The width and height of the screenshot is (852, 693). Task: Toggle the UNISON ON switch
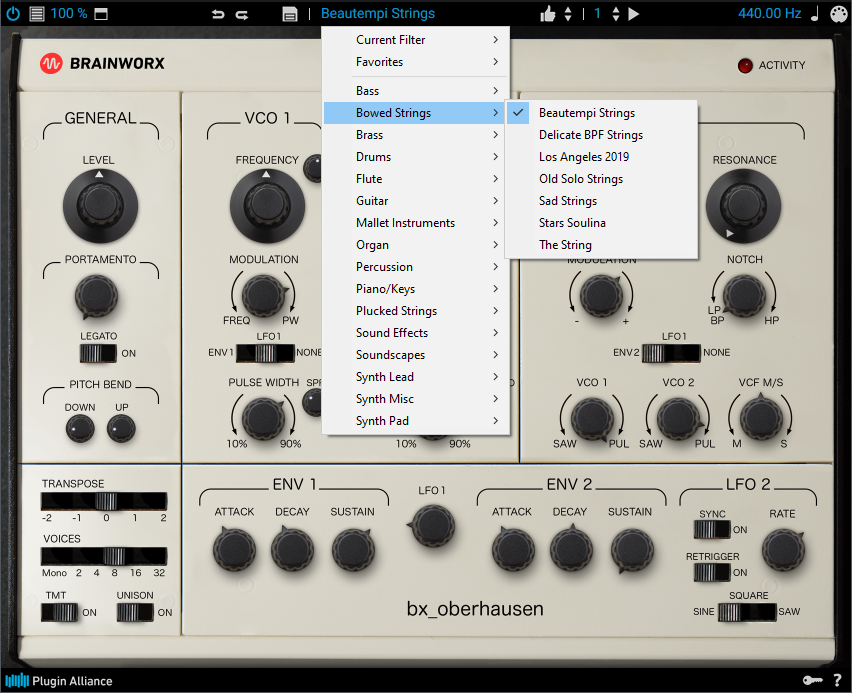pyautogui.click(x=135, y=613)
